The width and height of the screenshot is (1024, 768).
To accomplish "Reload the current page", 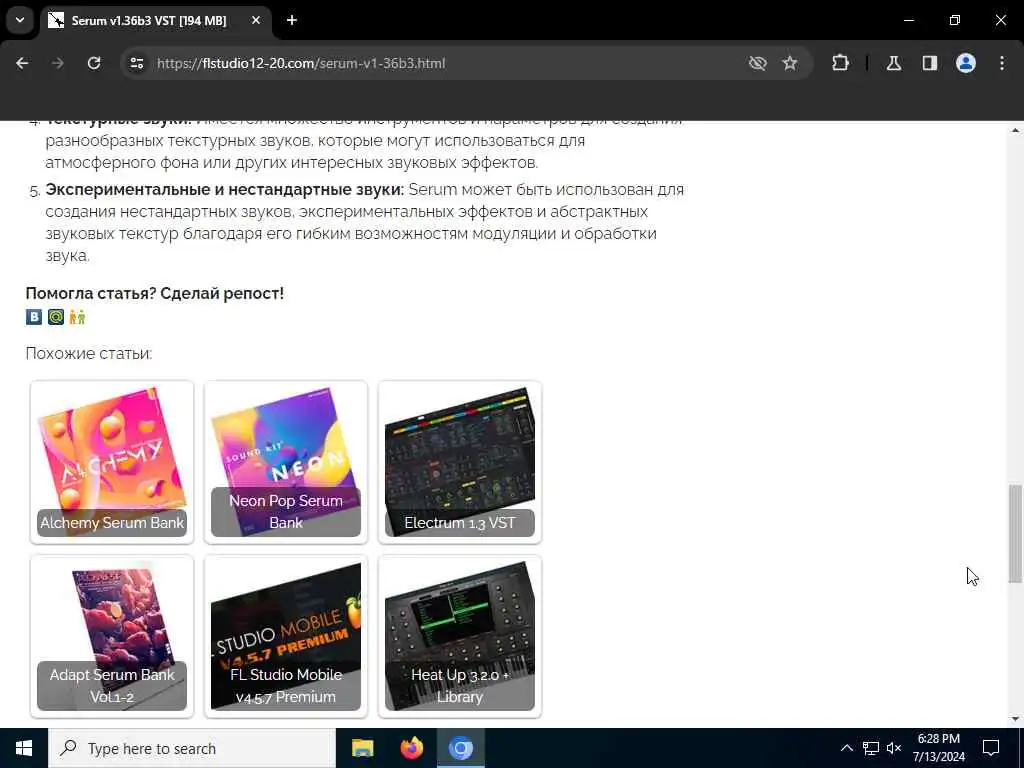I will [94, 63].
